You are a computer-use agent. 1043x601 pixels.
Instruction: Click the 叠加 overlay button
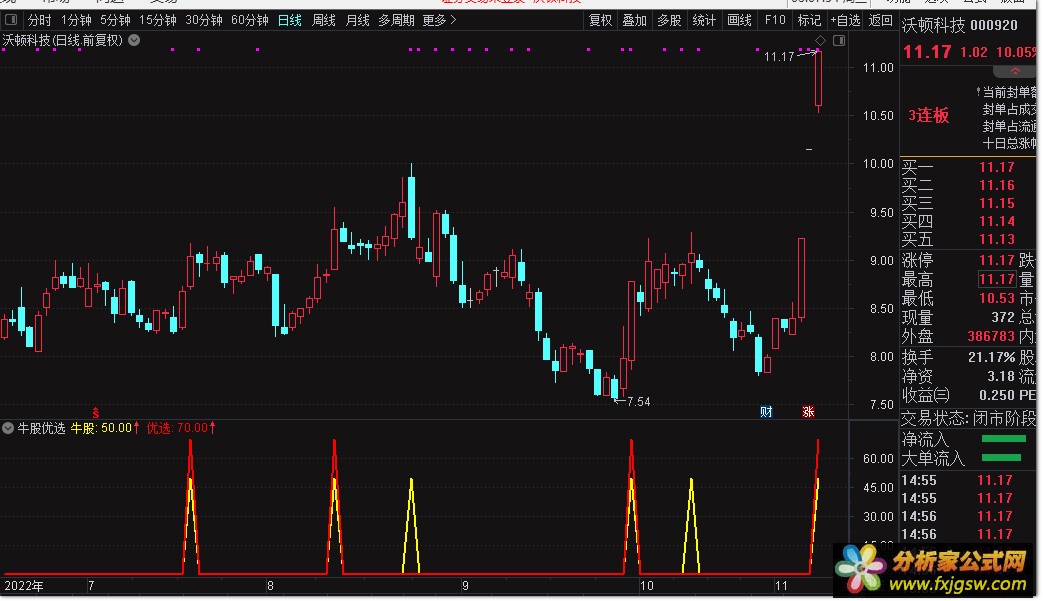pos(634,20)
